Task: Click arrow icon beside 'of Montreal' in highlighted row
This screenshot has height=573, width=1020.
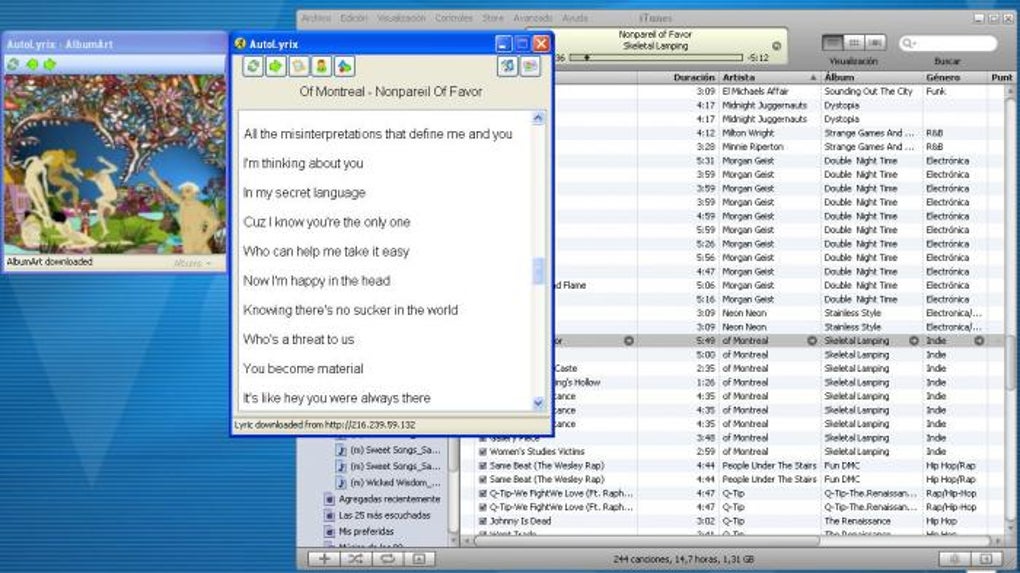Action: tap(812, 340)
